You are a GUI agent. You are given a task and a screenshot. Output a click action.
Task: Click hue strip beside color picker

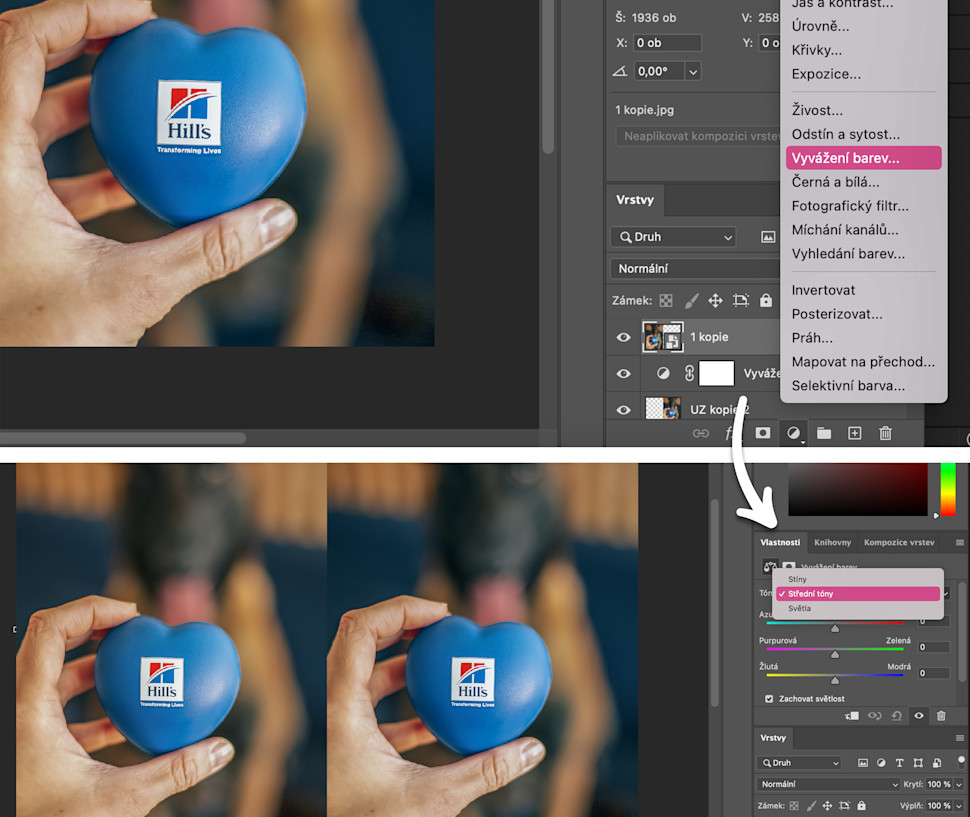948,489
